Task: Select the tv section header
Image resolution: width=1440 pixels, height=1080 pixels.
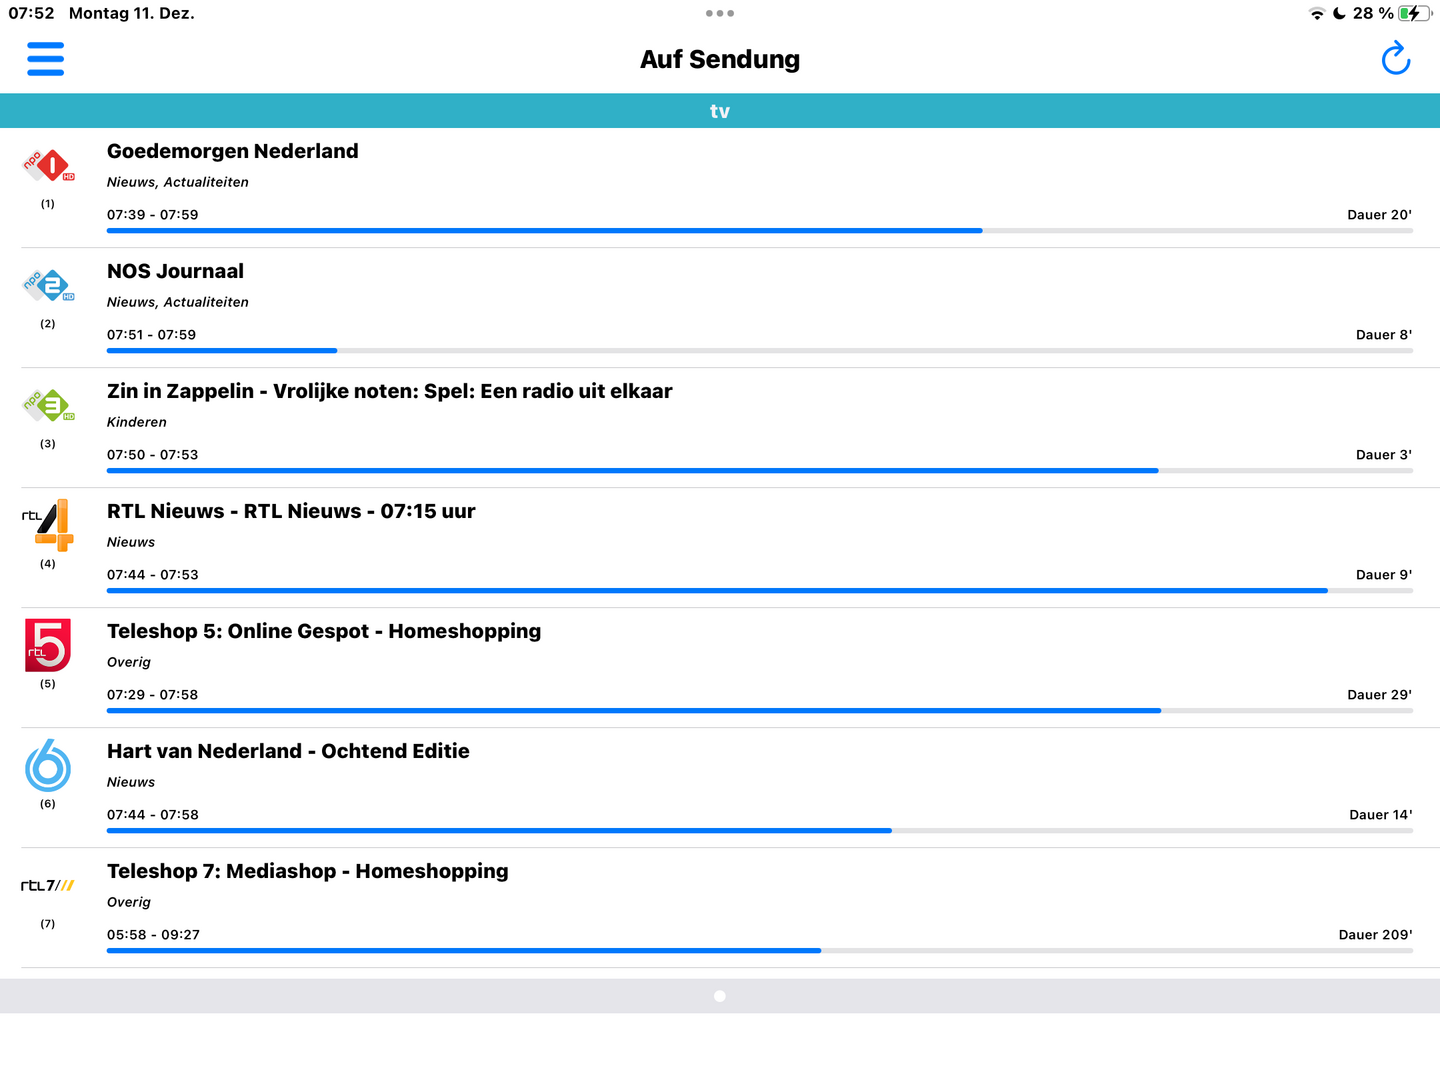Action: pos(720,111)
